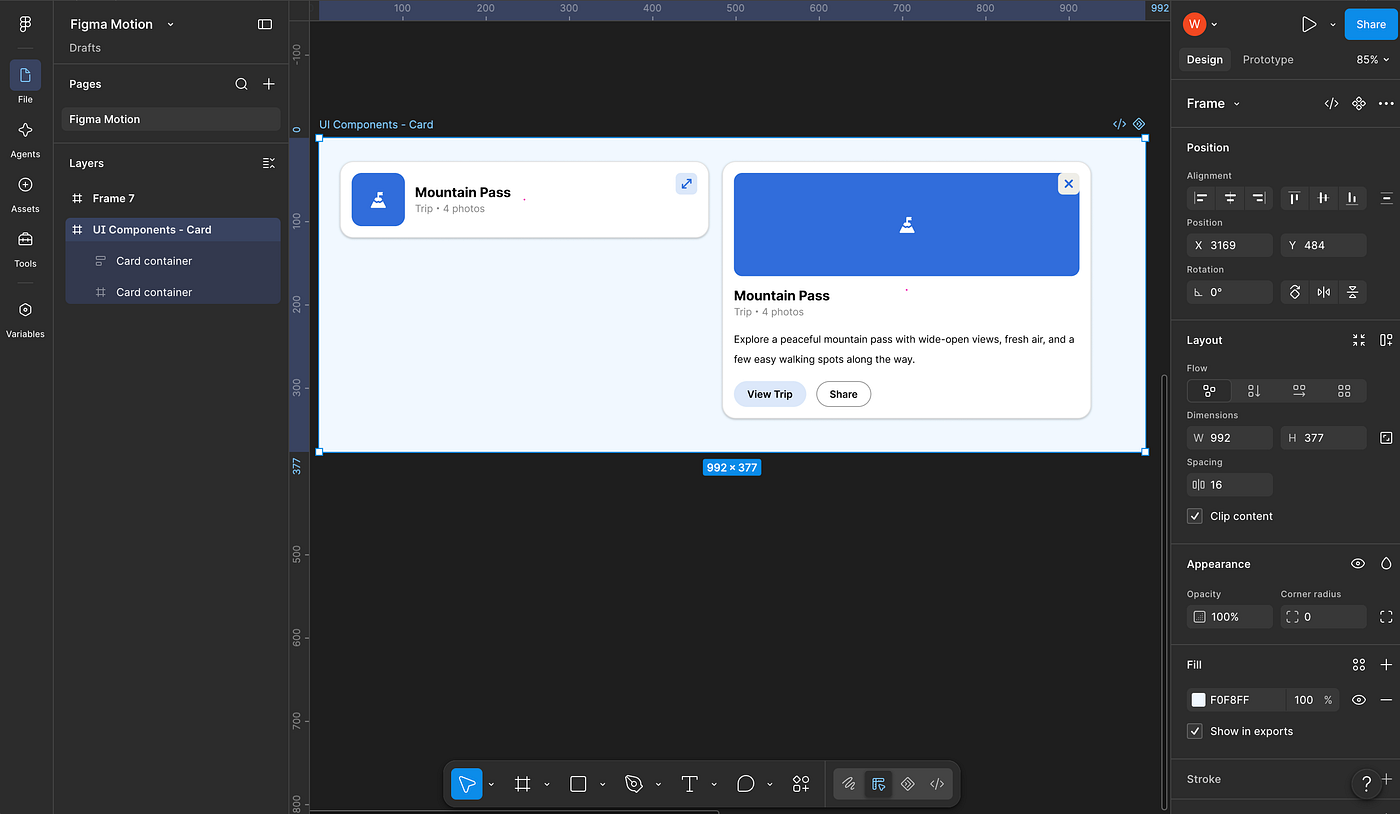This screenshot has width=1400, height=814.
Task: Select horizontal flow layout option
Action: tap(1299, 391)
